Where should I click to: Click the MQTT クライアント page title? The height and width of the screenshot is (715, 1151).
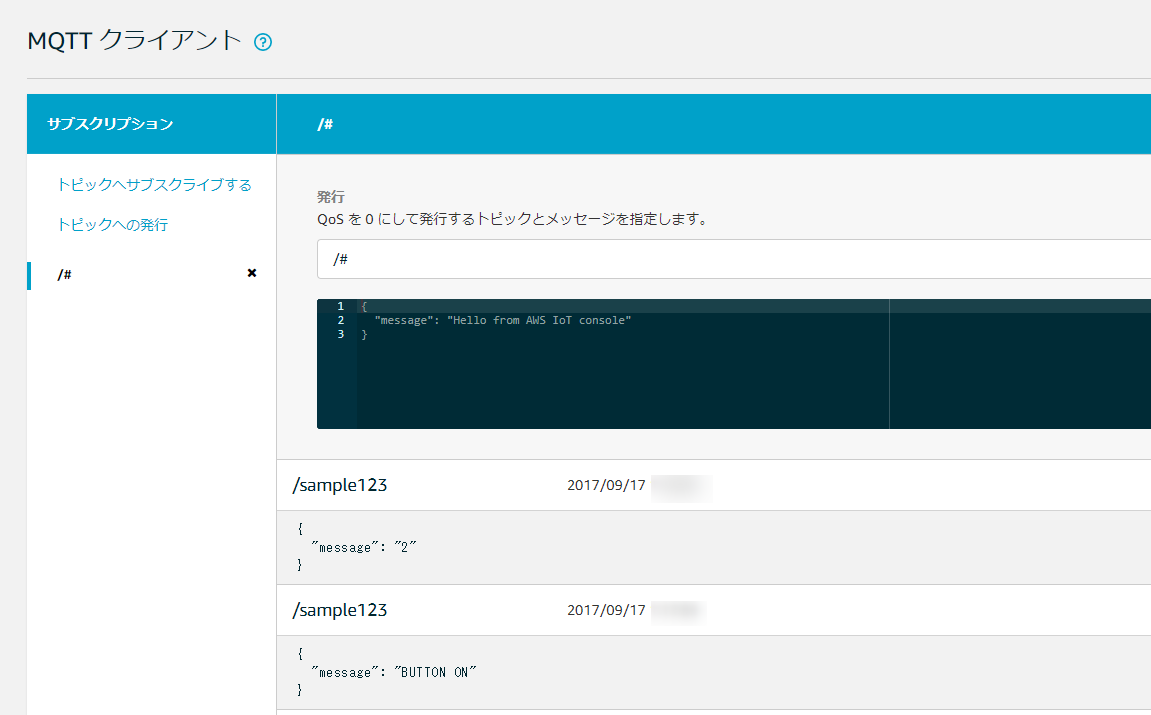click(x=134, y=41)
